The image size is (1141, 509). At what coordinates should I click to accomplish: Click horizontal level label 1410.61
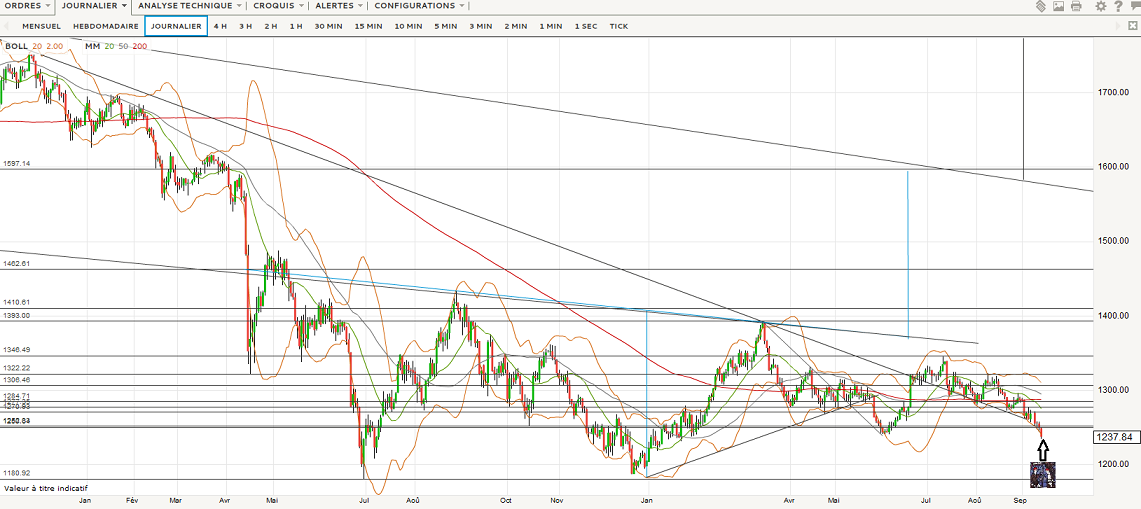pos(17,302)
